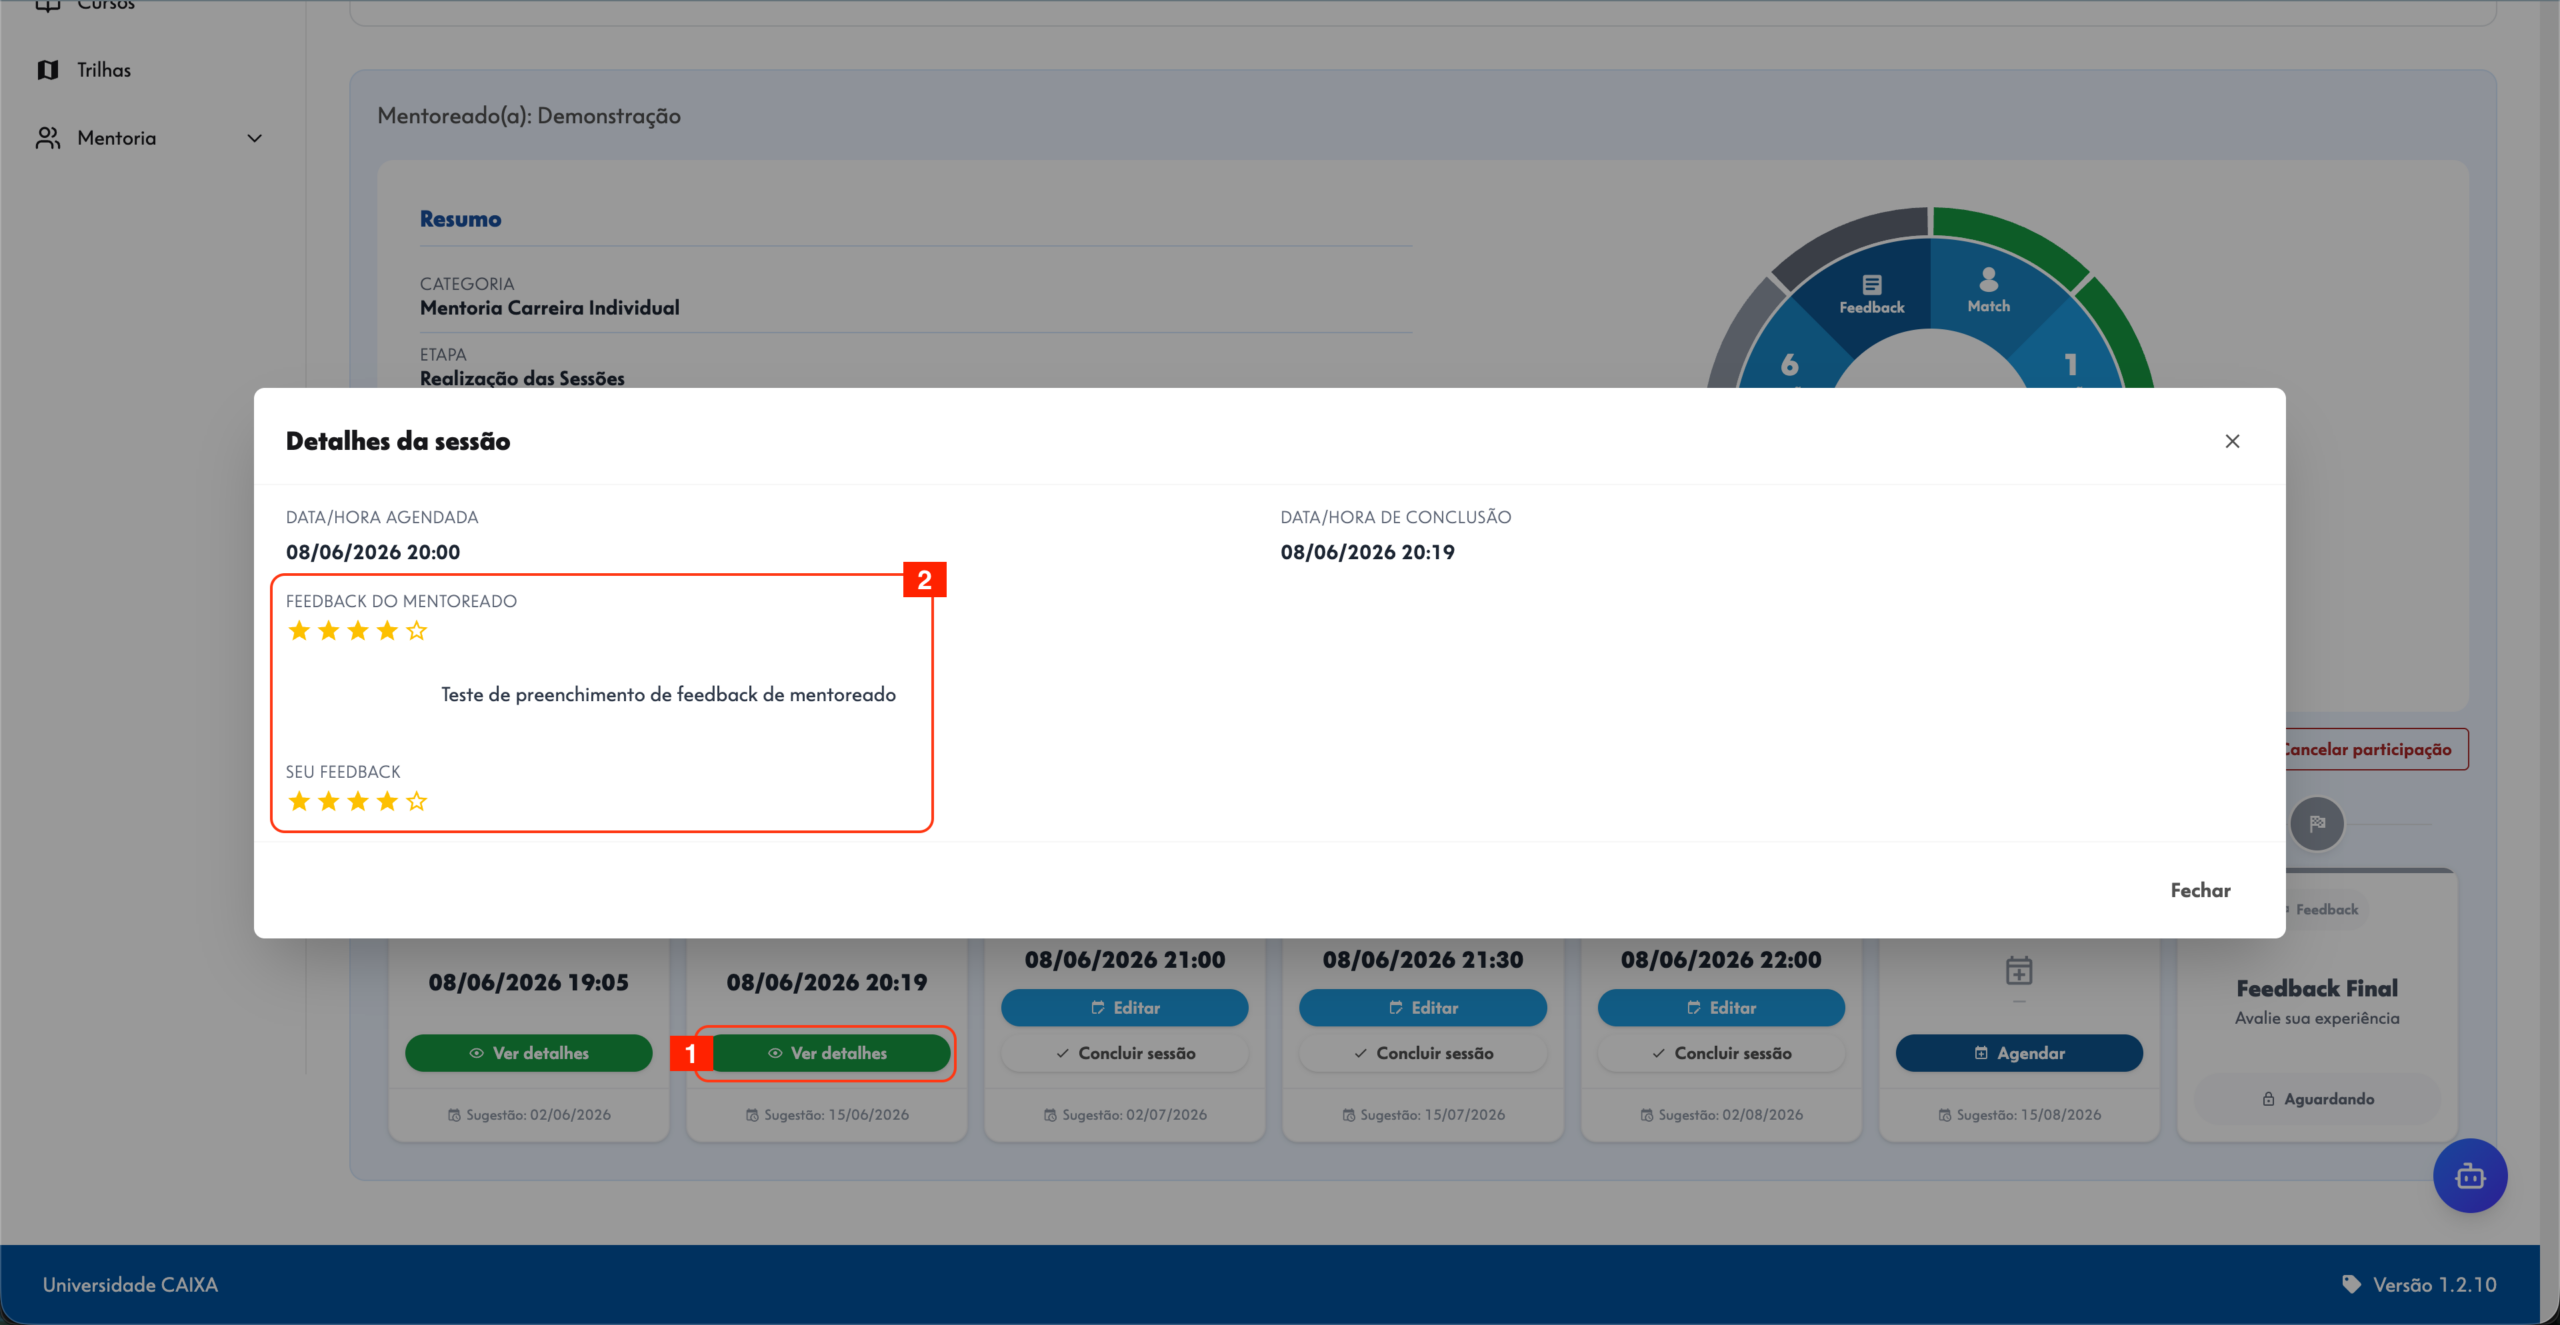Screen dimensions: 2560x1325
Task: Click the flag milestone icon on the timeline
Action: tap(2317, 824)
